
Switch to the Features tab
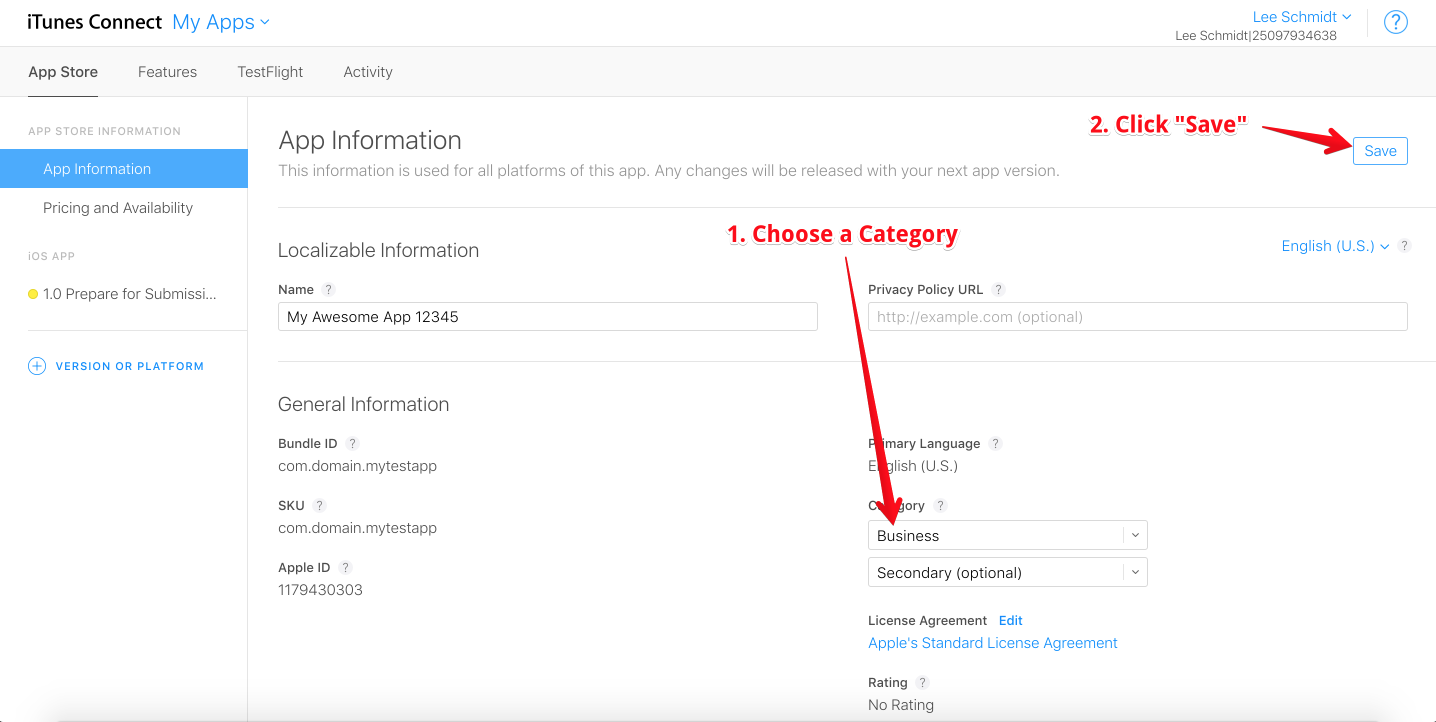[167, 72]
